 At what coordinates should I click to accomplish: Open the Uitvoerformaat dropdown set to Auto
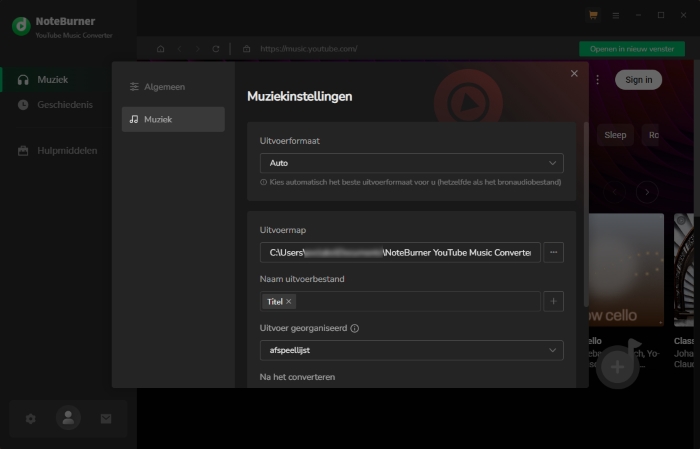click(412, 163)
